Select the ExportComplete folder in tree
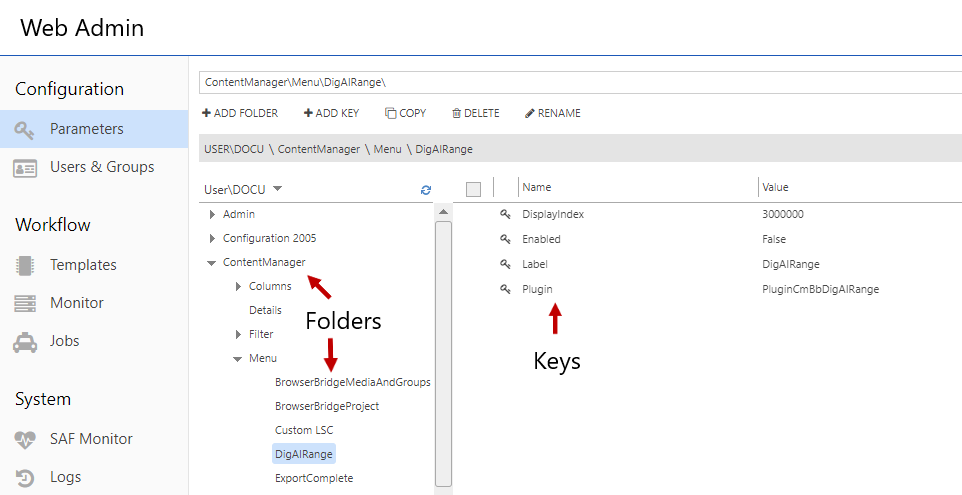The width and height of the screenshot is (962, 495). tap(314, 478)
